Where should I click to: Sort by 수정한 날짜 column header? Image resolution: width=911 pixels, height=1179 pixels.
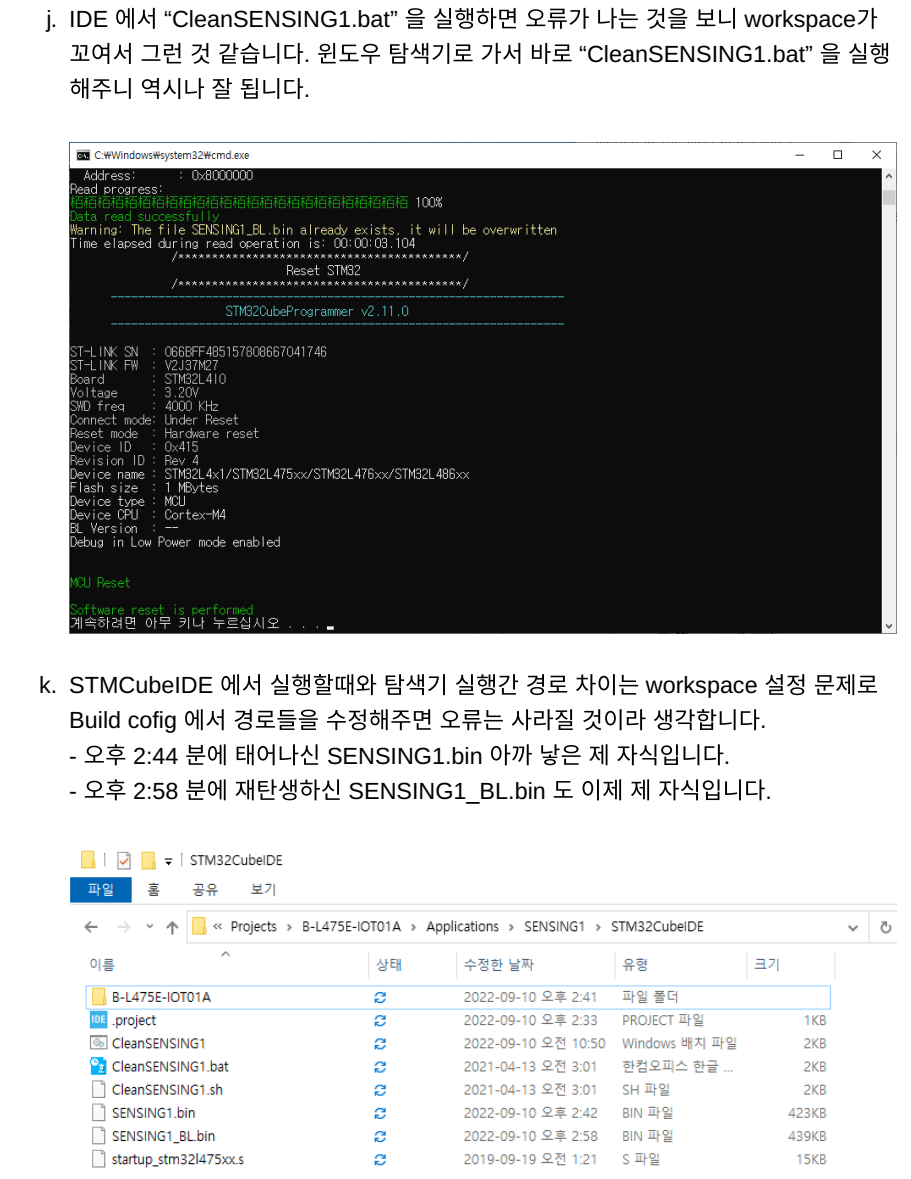click(x=498, y=965)
